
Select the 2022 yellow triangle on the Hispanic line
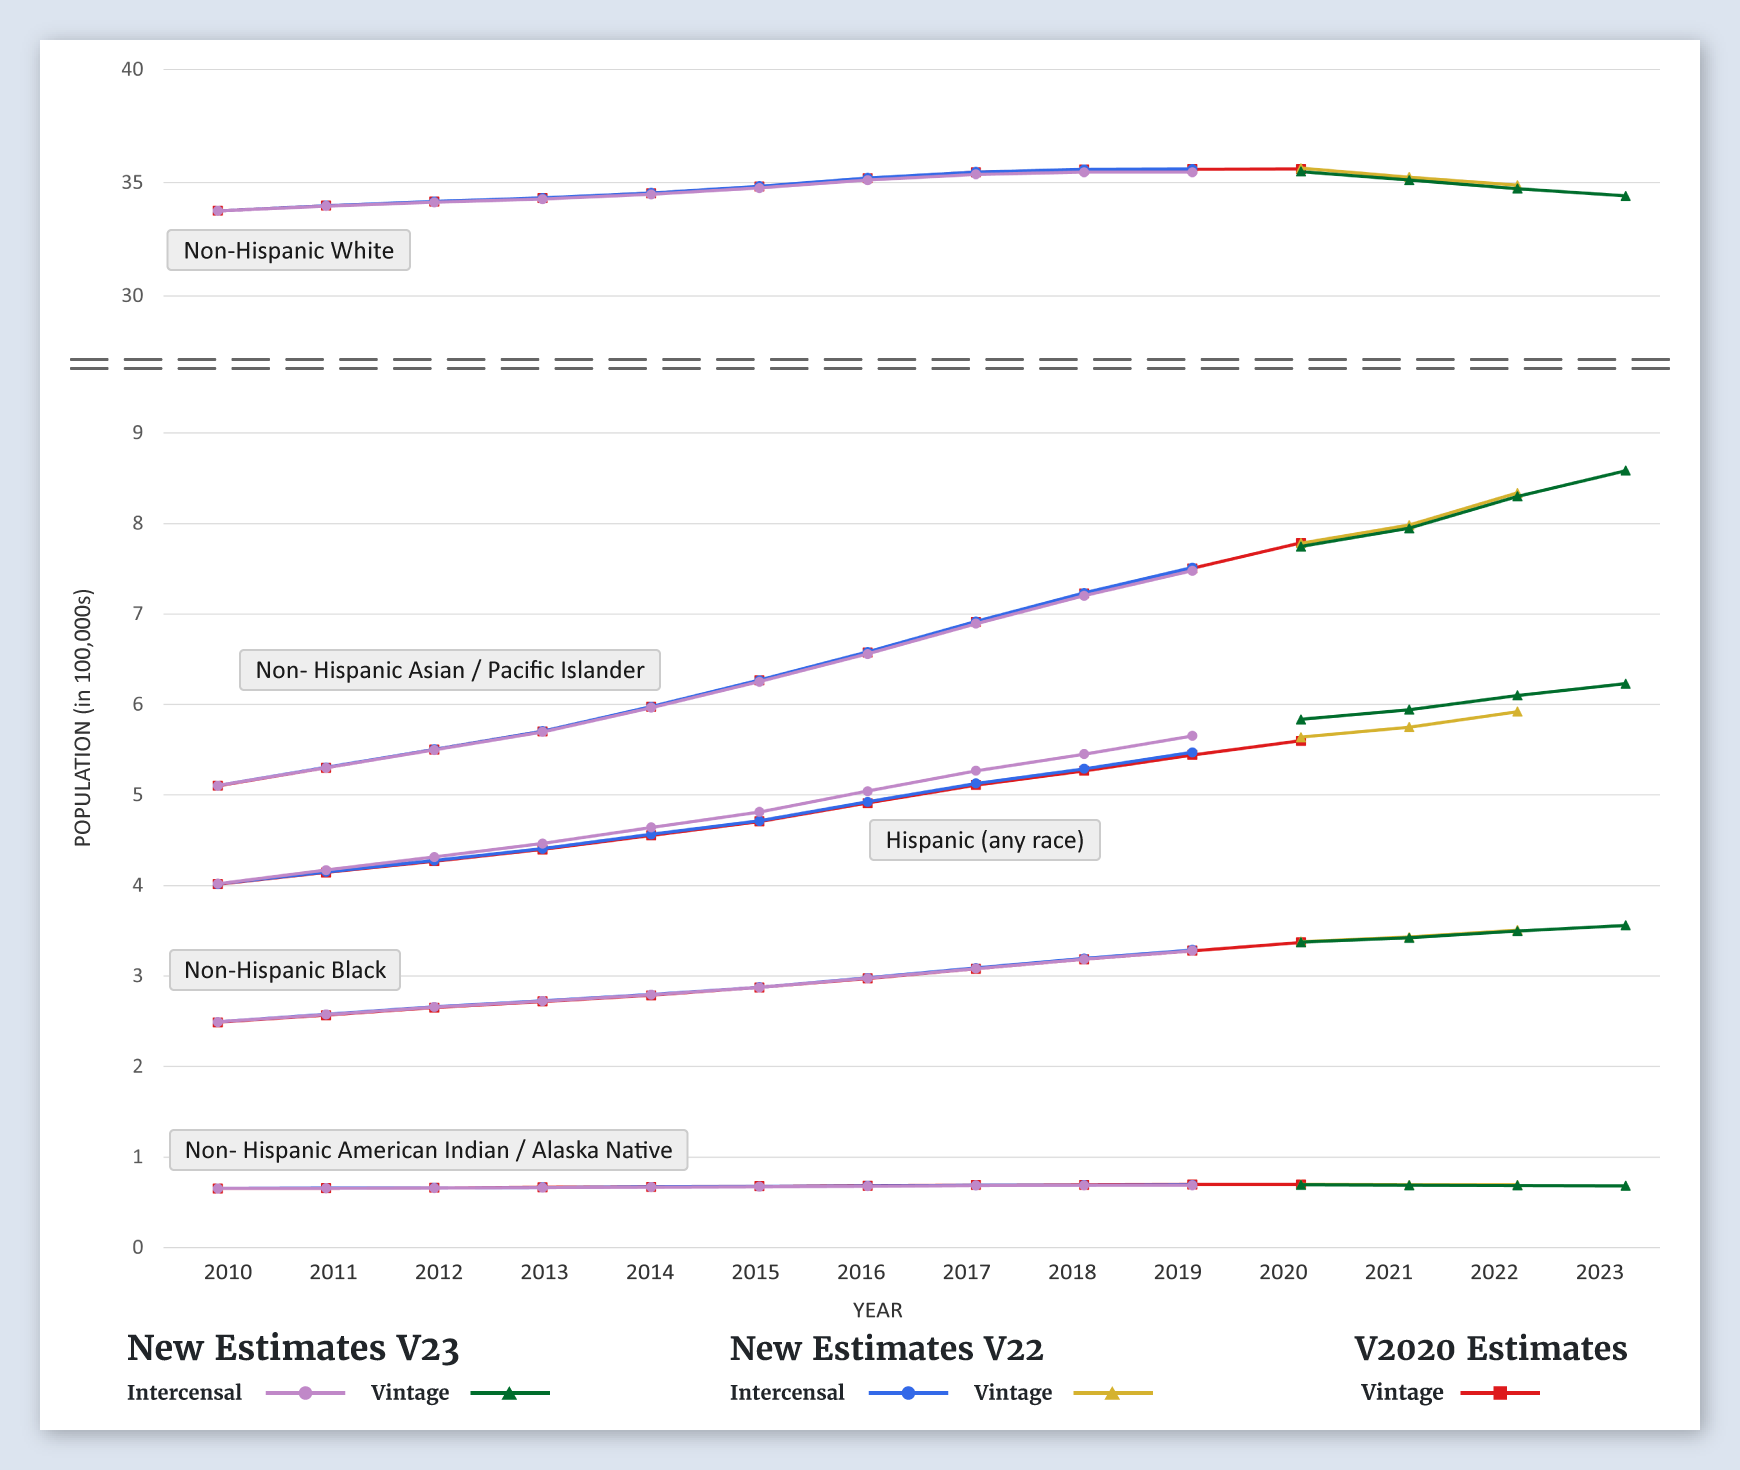pyautogui.click(x=1517, y=712)
